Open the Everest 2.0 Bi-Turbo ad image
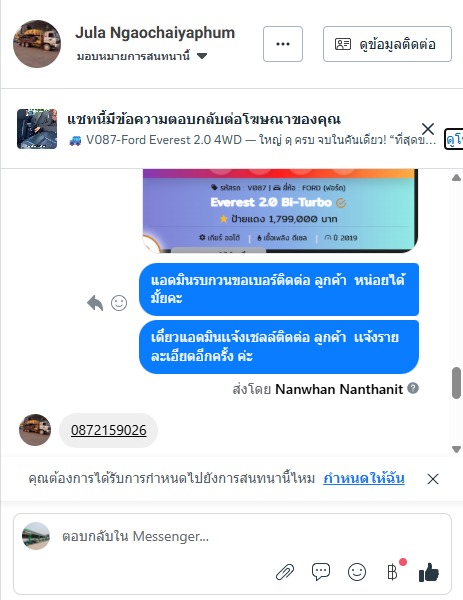 pyautogui.click(x=280, y=211)
